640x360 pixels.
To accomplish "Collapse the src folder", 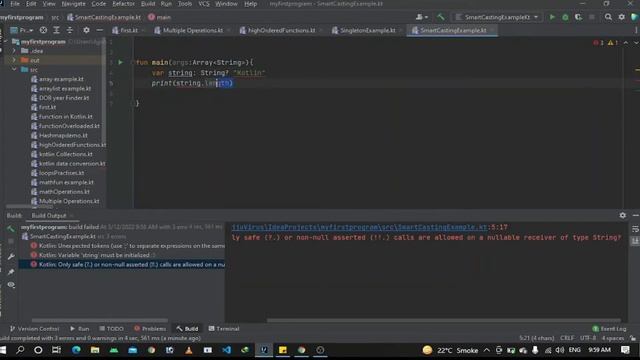I will [14, 70].
